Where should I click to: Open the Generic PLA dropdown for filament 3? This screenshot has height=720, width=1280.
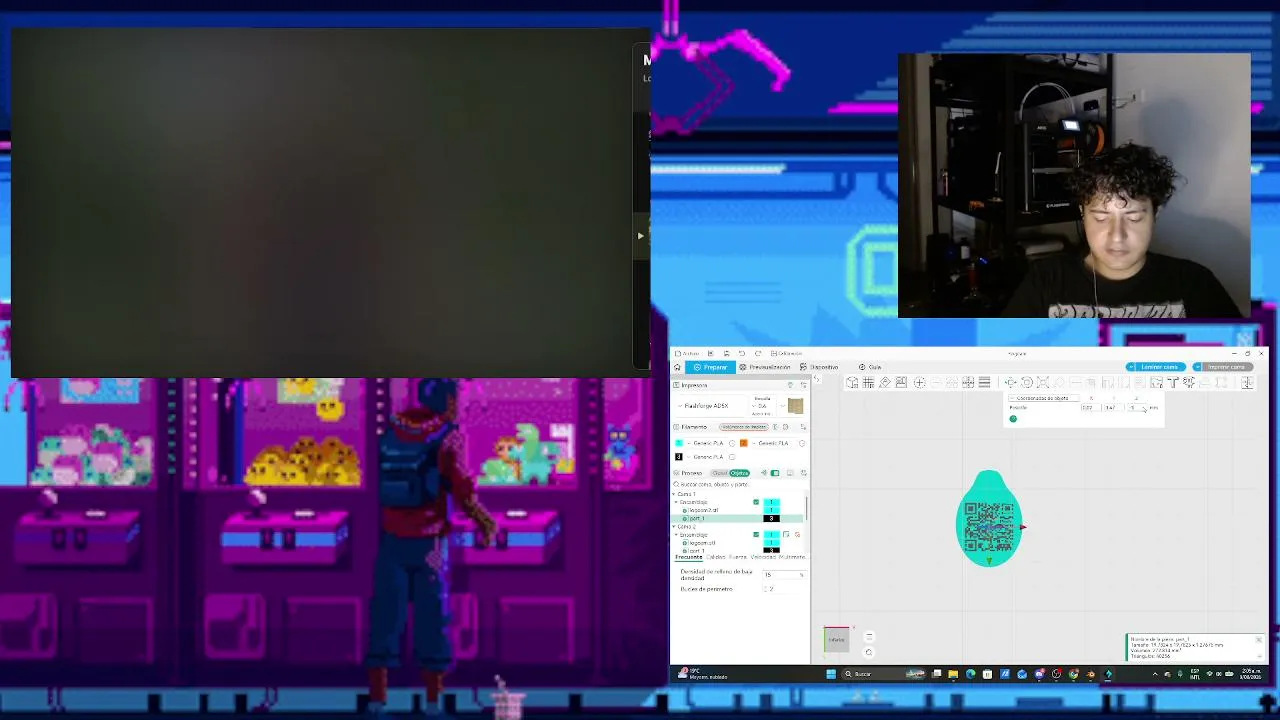coord(706,457)
